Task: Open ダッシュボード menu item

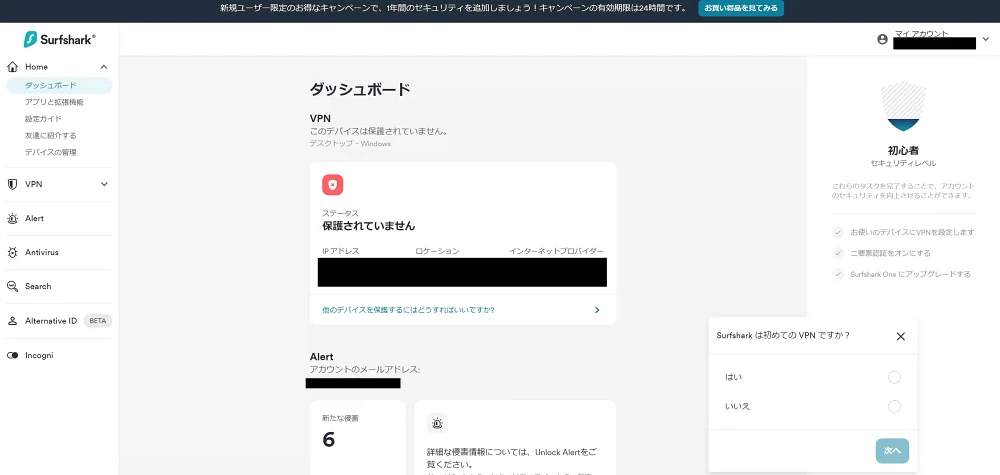Action: 59,85
